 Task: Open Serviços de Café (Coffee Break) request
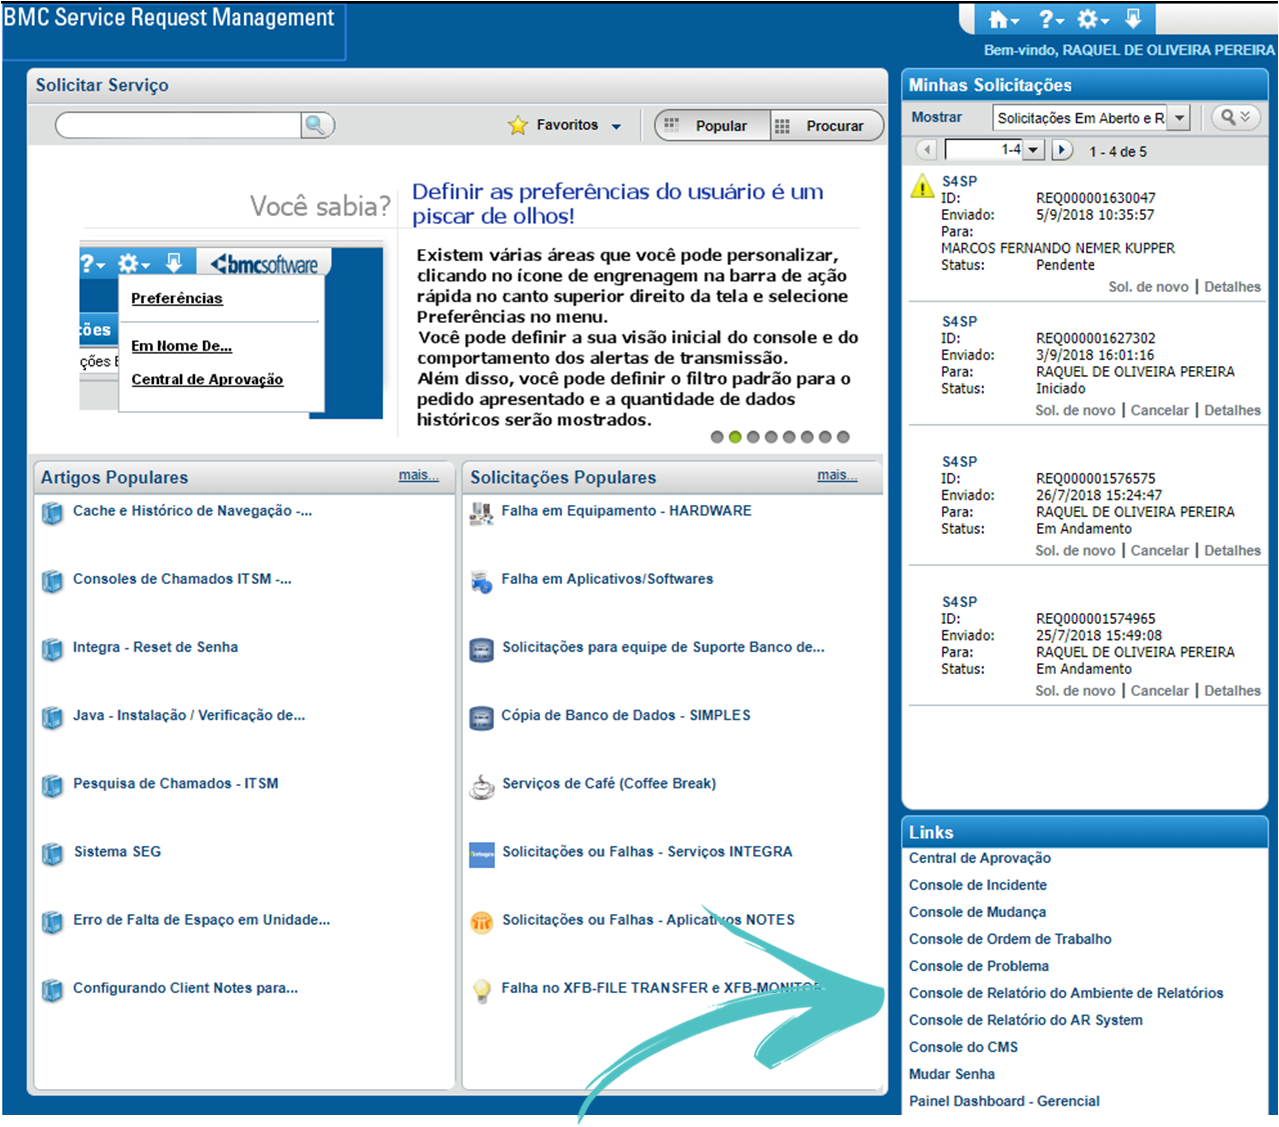click(x=609, y=783)
